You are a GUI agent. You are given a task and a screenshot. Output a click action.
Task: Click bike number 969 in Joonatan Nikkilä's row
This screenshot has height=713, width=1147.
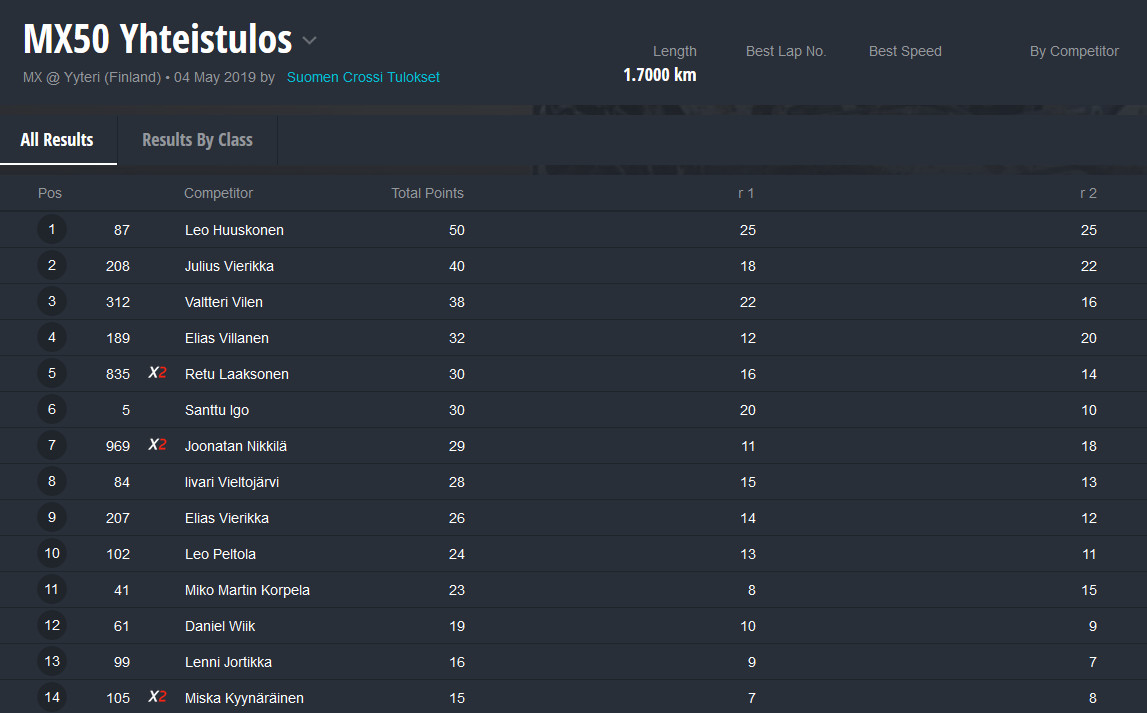click(118, 446)
